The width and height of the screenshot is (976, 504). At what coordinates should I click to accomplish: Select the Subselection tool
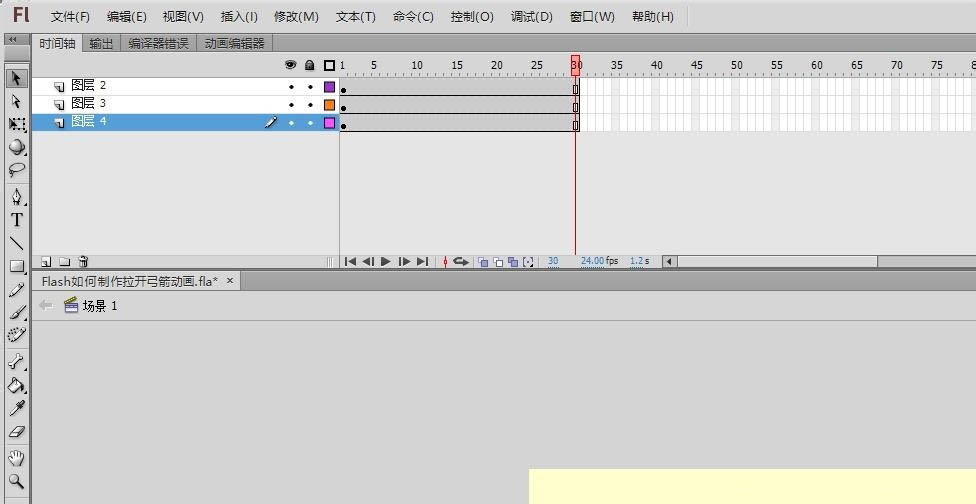tap(16, 101)
